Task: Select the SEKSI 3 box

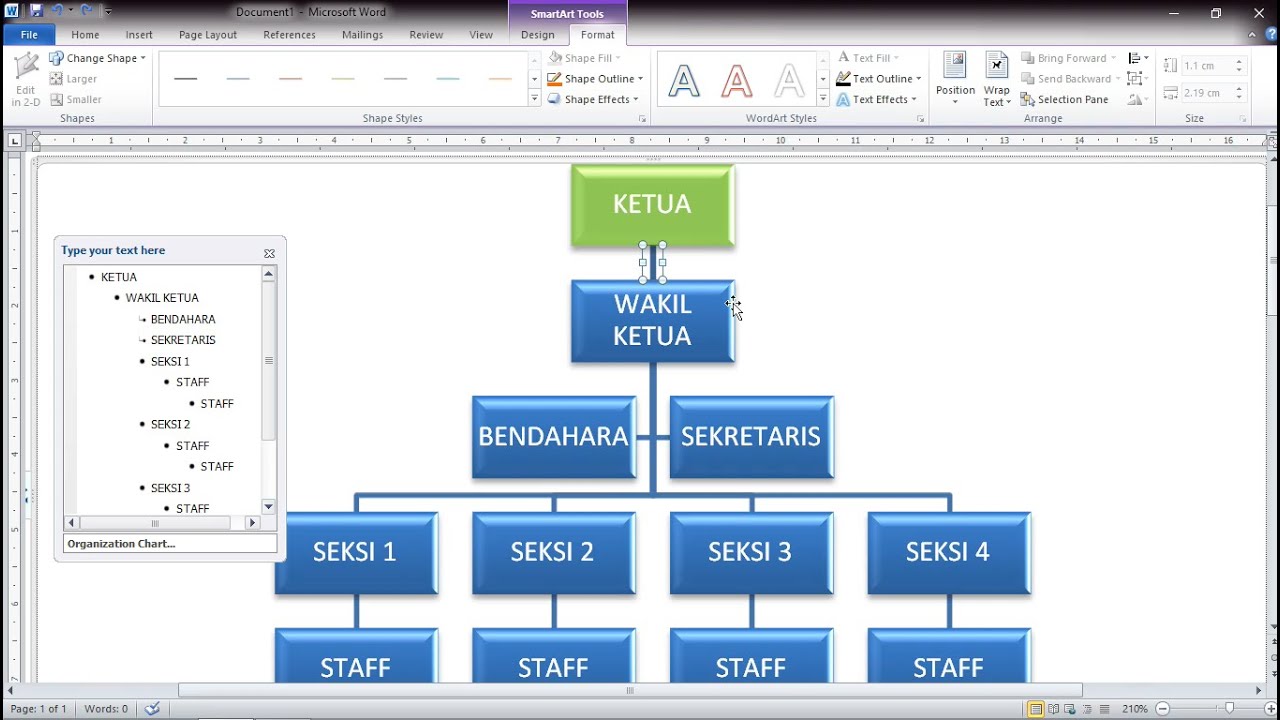Action: 751,553
